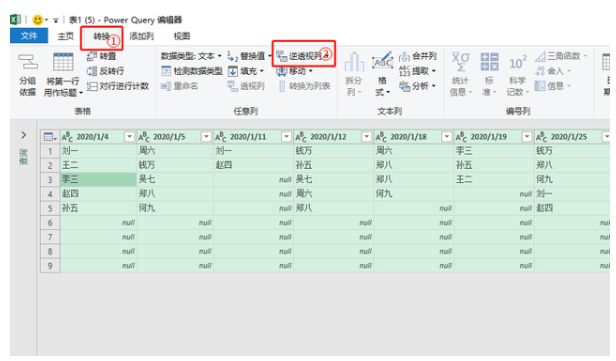The height and width of the screenshot is (361, 616).
Task: Click Merge Columns (合并列) button
Action: tap(418, 56)
